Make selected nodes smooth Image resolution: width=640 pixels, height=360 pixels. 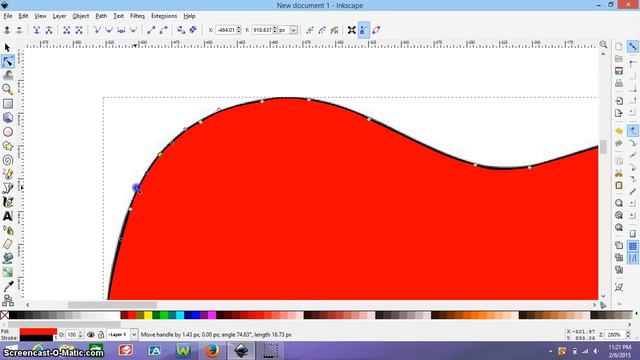coord(109,30)
